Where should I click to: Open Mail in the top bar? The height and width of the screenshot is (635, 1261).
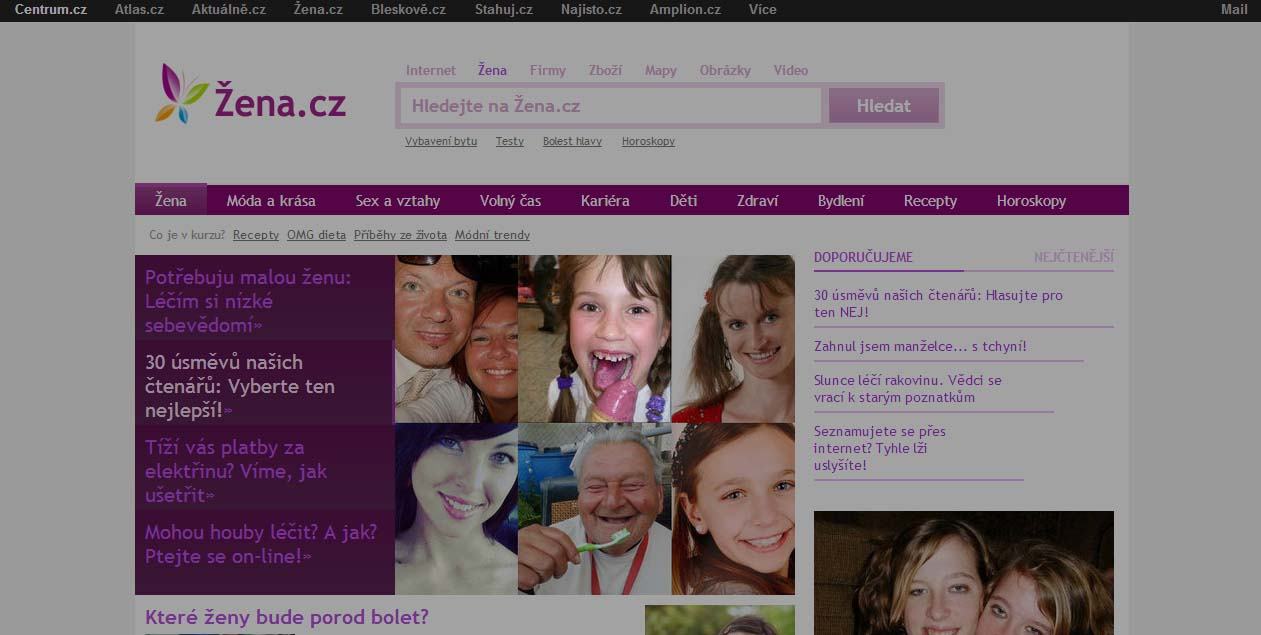tap(1234, 10)
